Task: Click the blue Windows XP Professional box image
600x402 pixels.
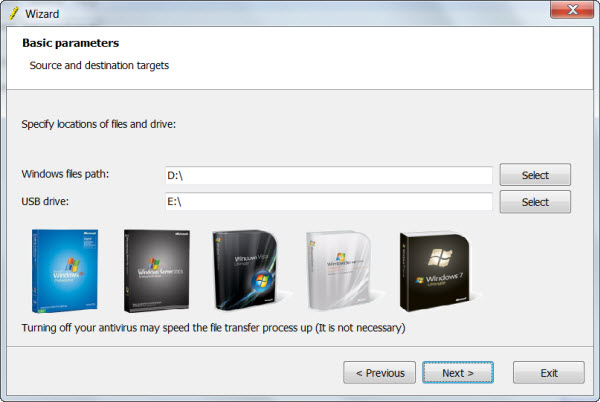Action: [65, 271]
